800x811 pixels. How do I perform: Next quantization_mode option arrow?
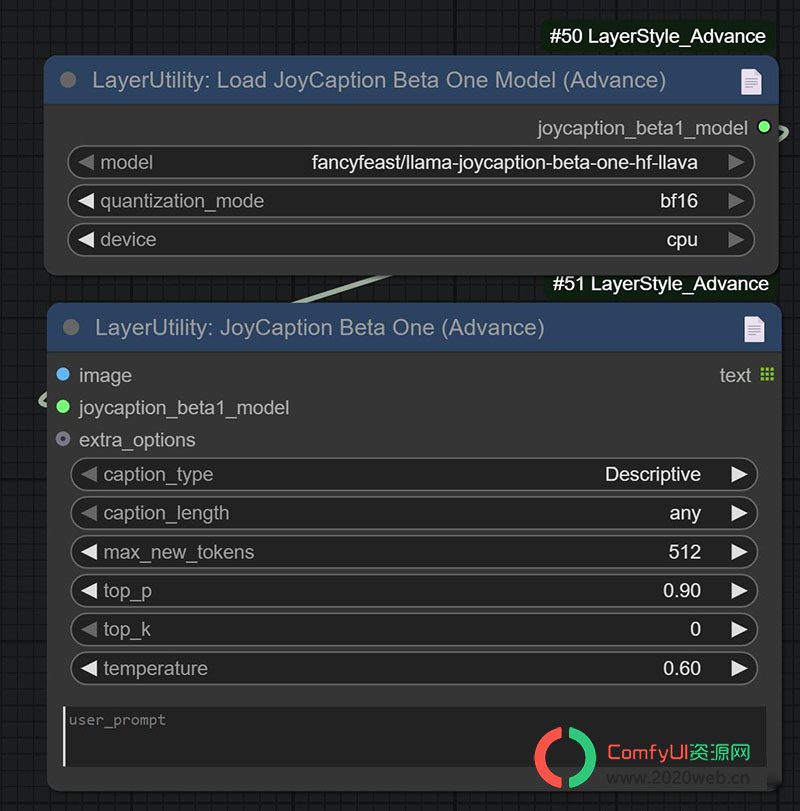tap(736, 201)
